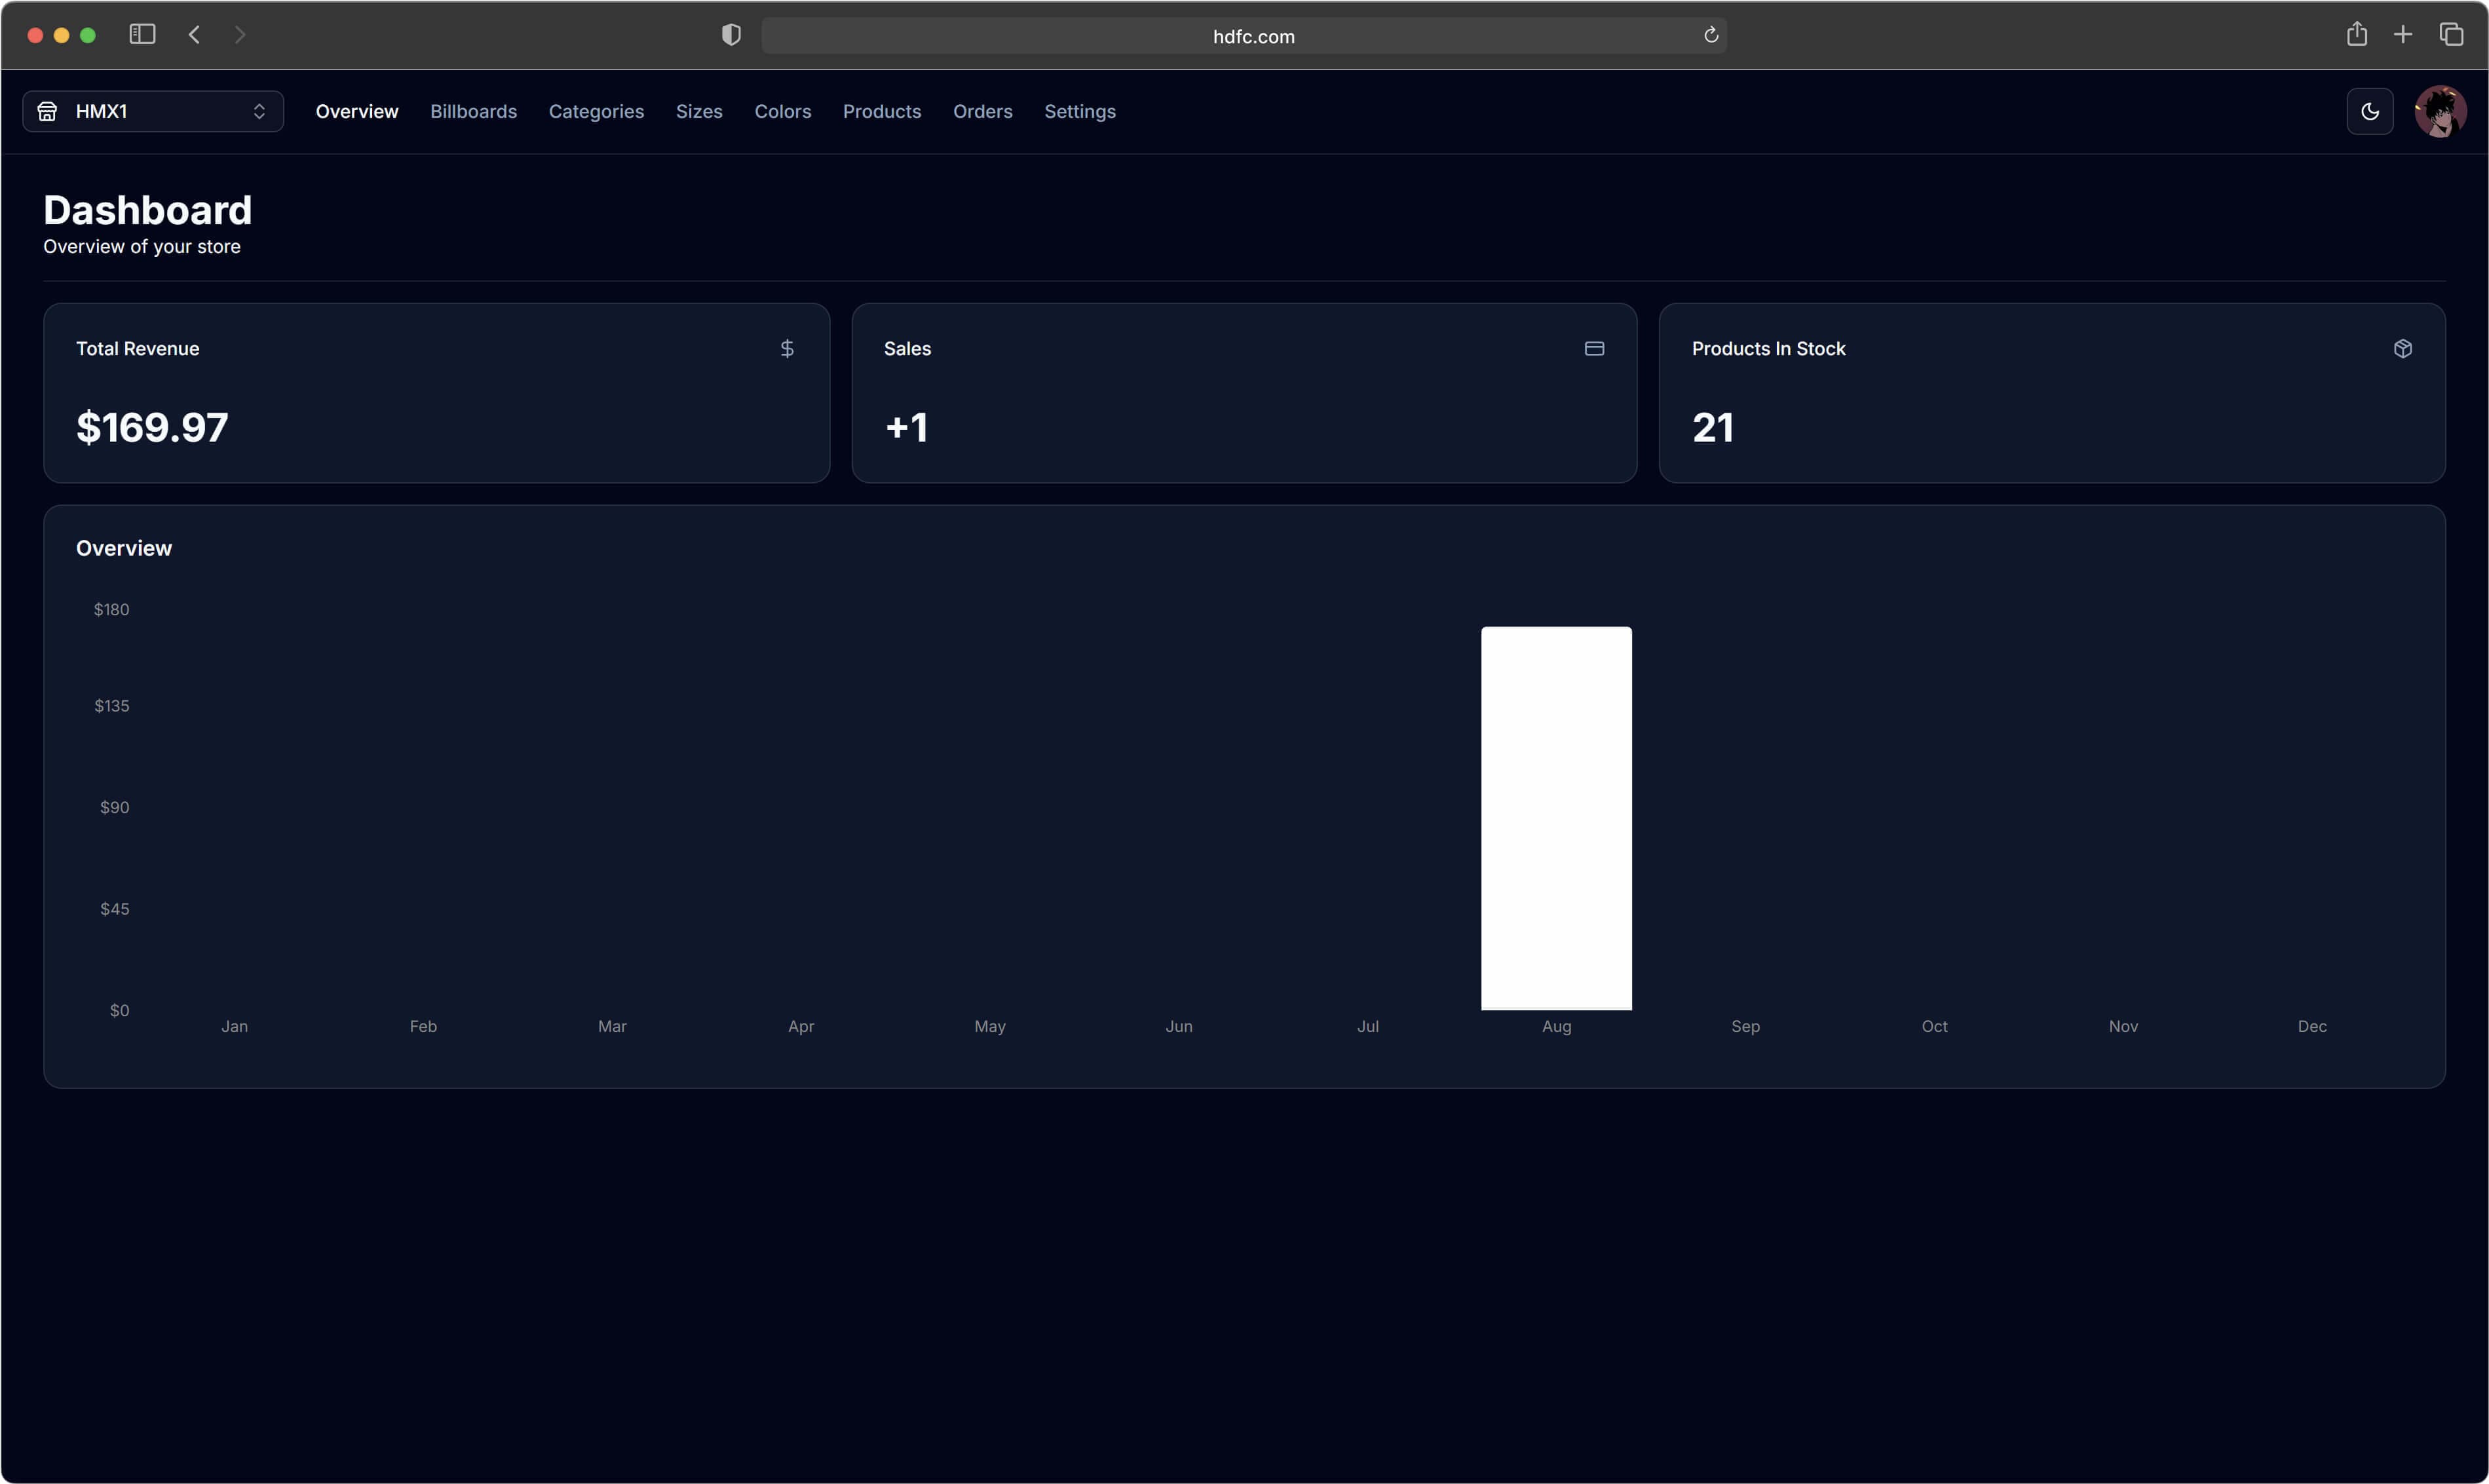
Task: Click the forward navigation arrow
Action: coord(240,34)
